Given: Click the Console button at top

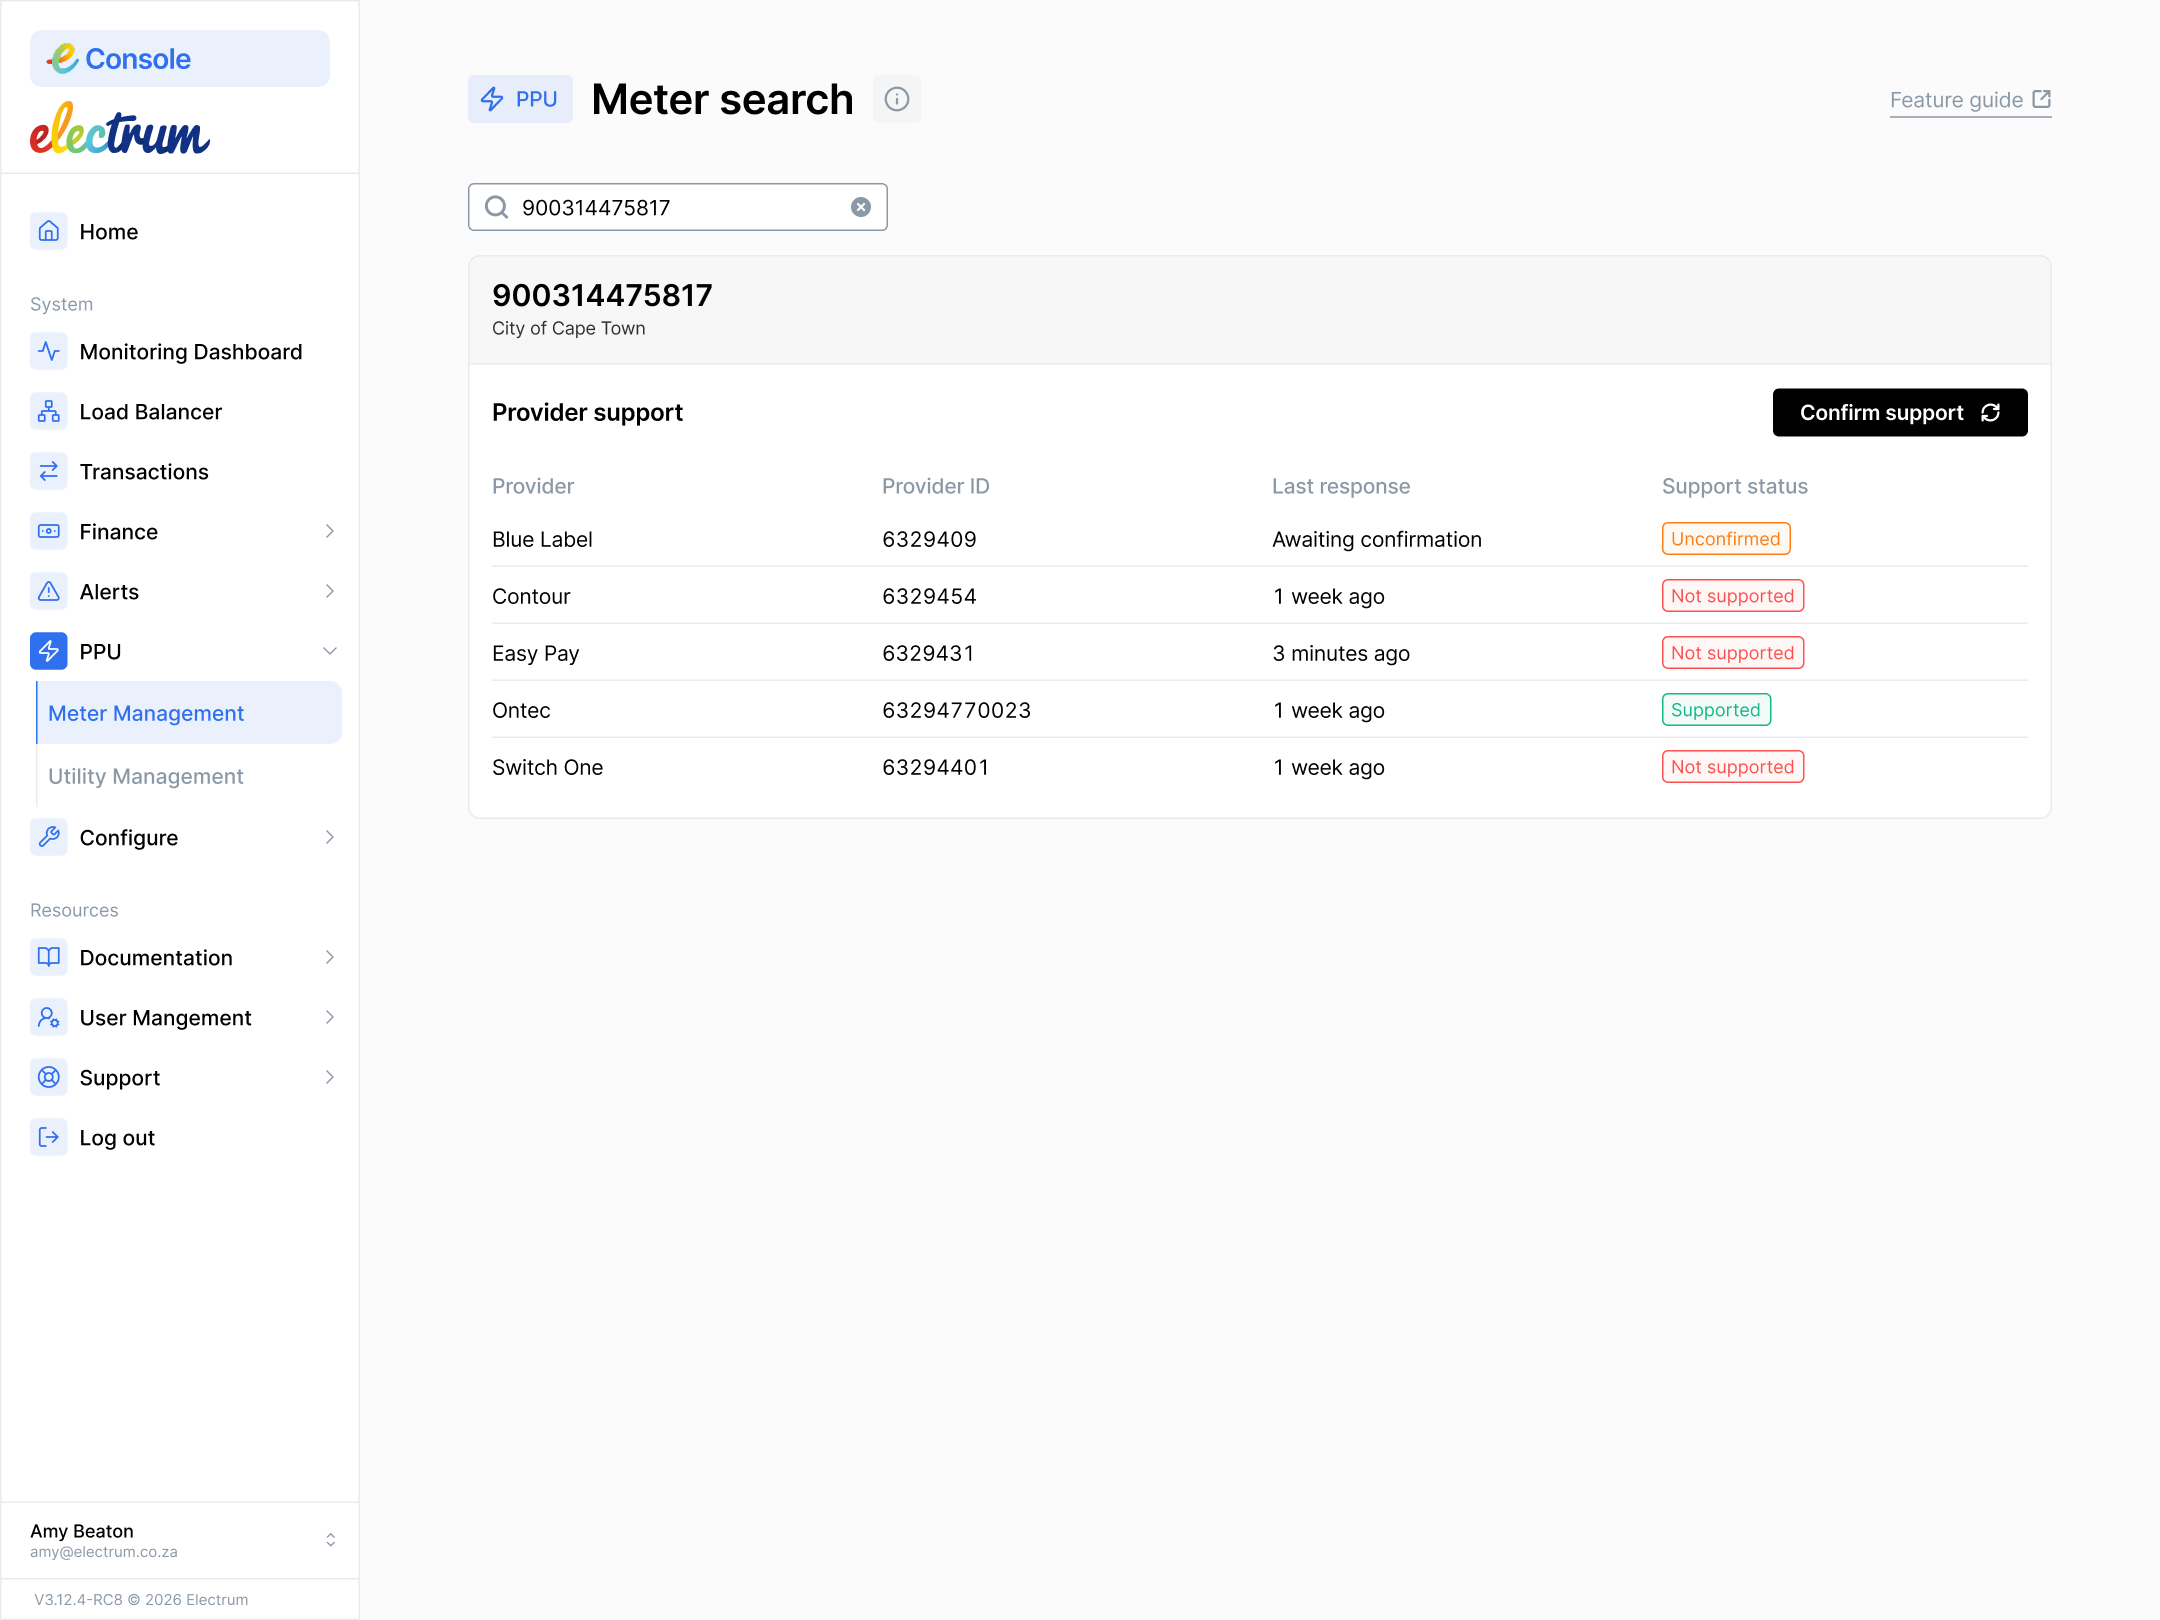Looking at the screenshot, I should tap(180, 58).
